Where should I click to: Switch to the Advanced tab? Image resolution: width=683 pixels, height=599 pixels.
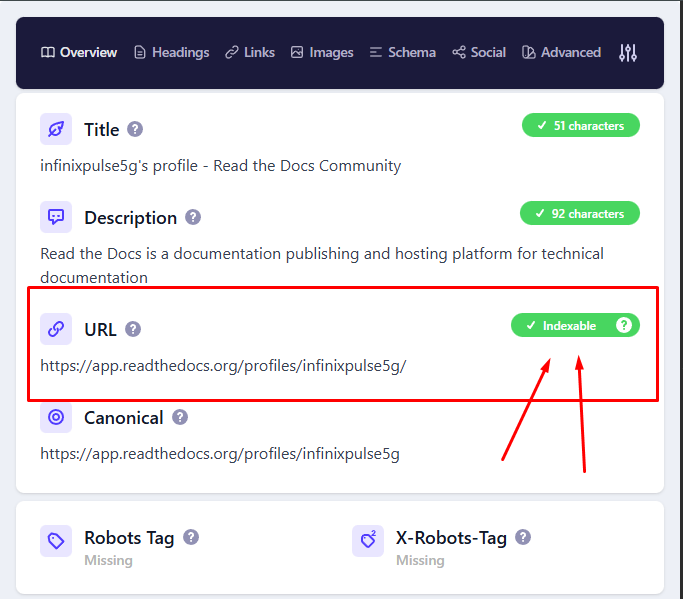(562, 53)
